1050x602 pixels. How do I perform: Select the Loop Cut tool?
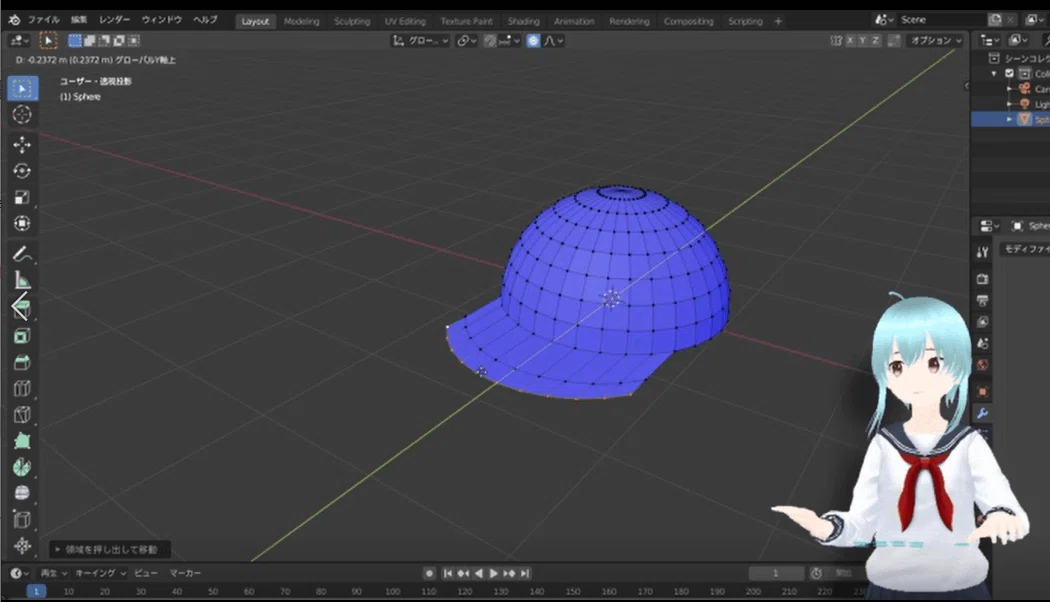[x=22, y=388]
